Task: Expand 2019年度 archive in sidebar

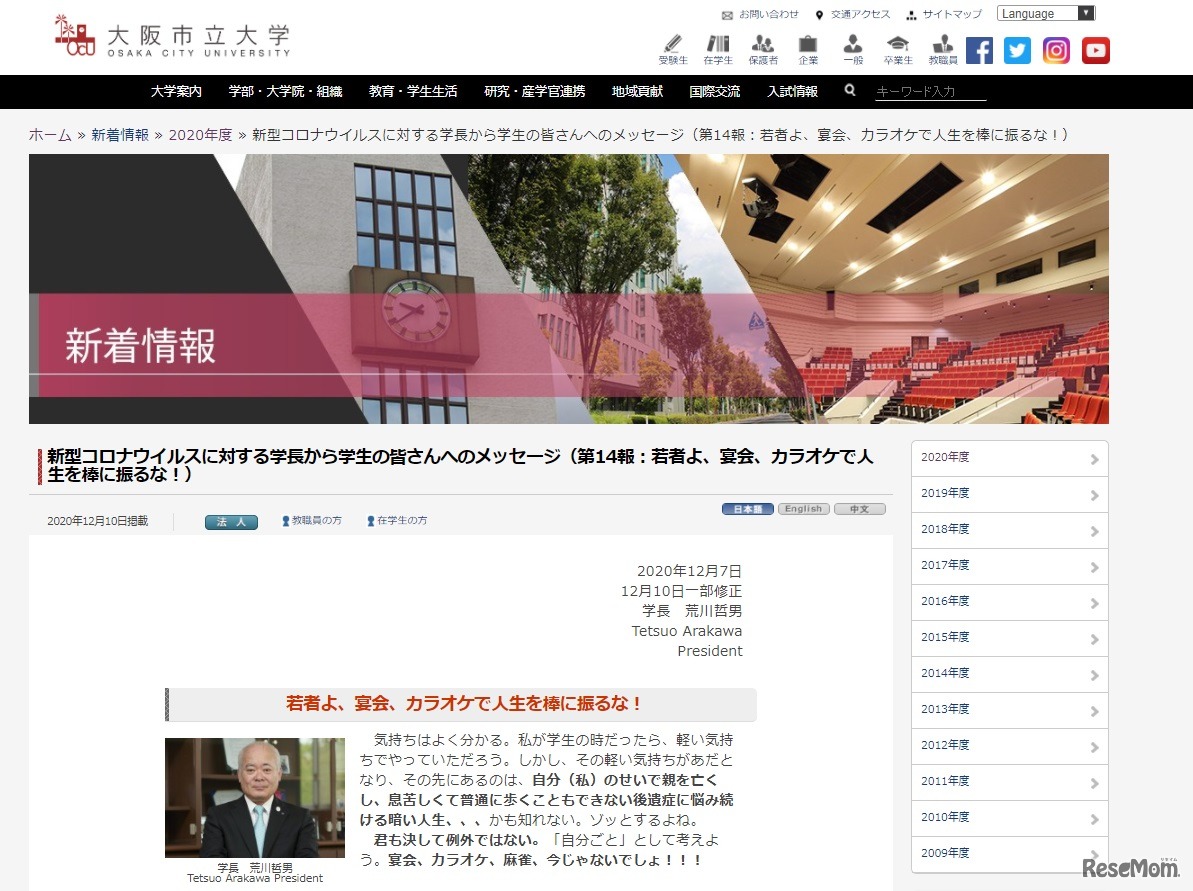Action: pyautogui.click(x=1010, y=494)
